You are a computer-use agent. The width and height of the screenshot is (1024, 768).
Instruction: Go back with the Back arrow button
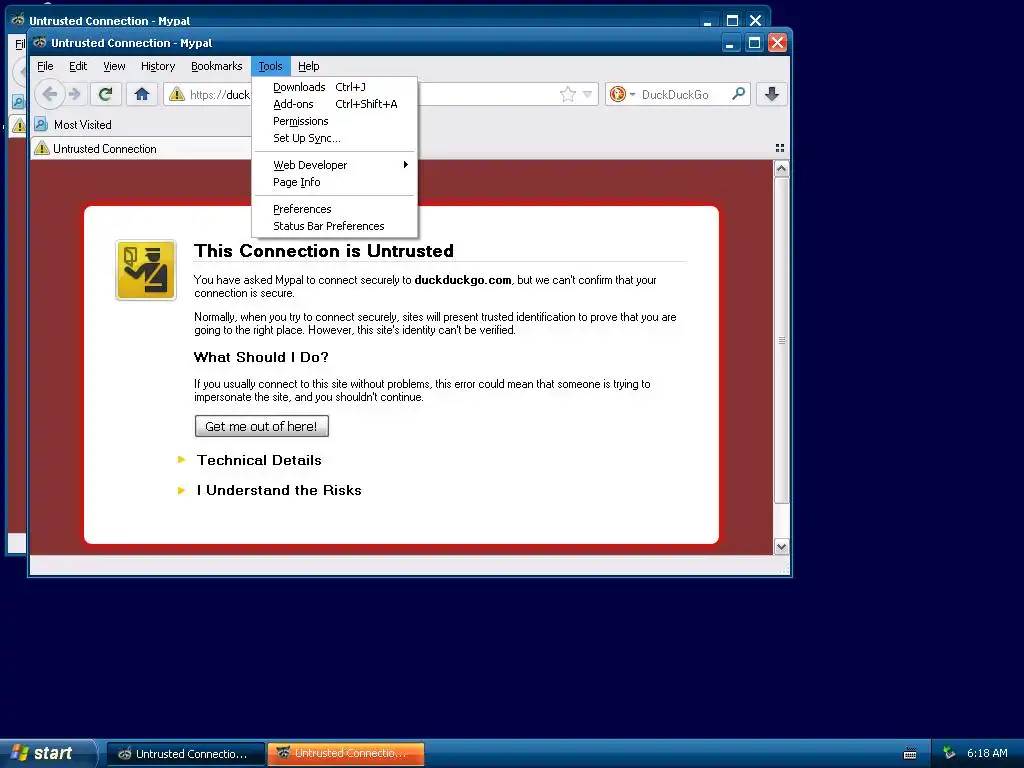pos(50,95)
